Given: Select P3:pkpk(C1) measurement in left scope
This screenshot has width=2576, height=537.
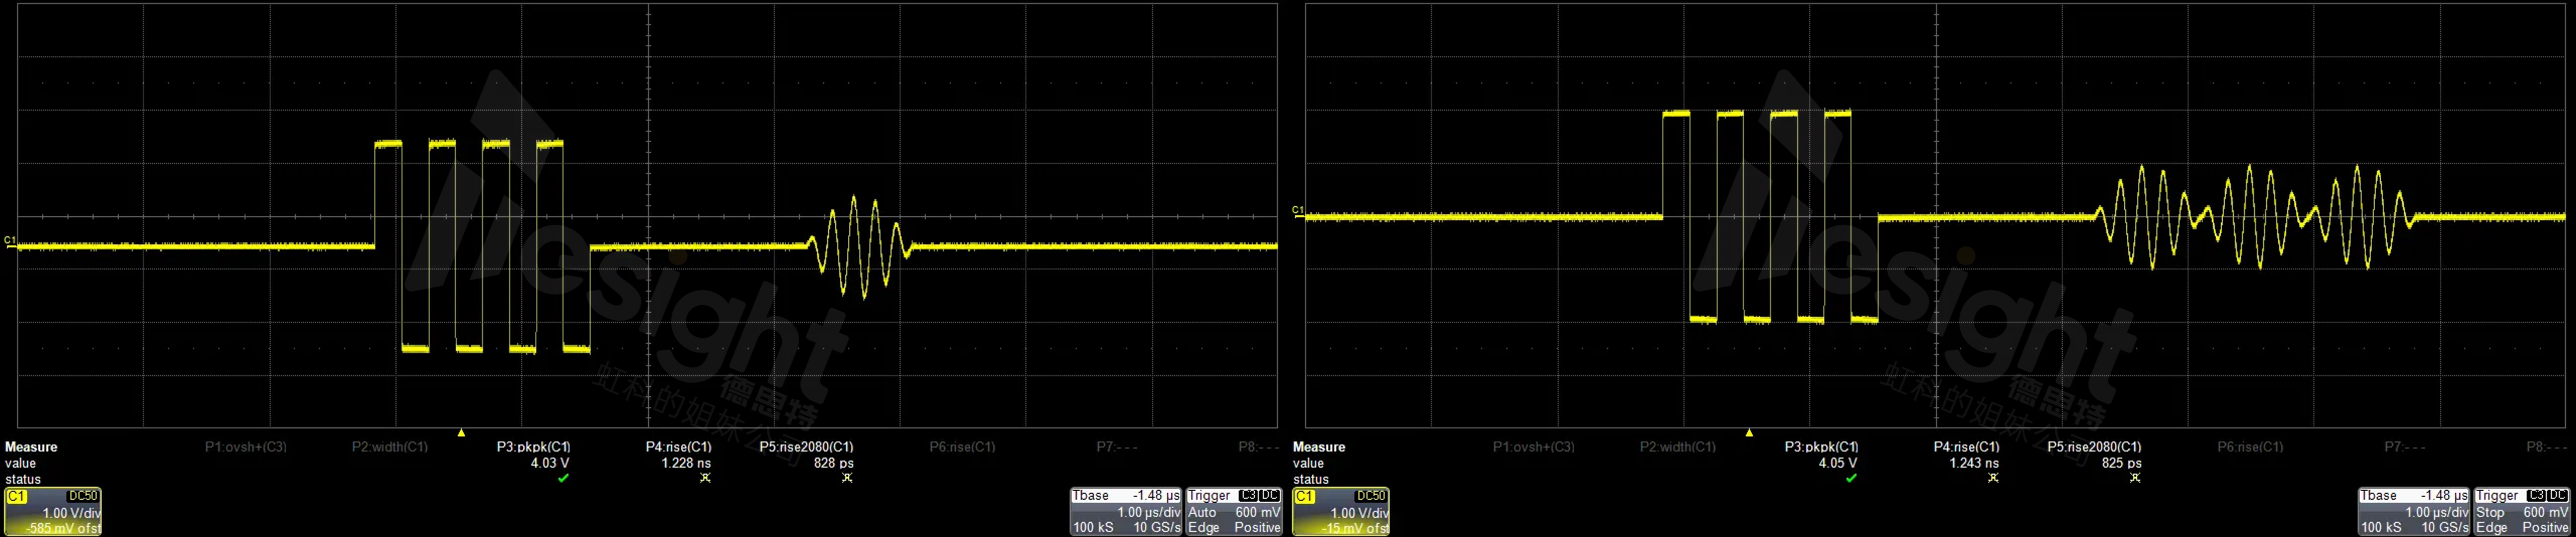Looking at the screenshot, I should coord(534,447).
